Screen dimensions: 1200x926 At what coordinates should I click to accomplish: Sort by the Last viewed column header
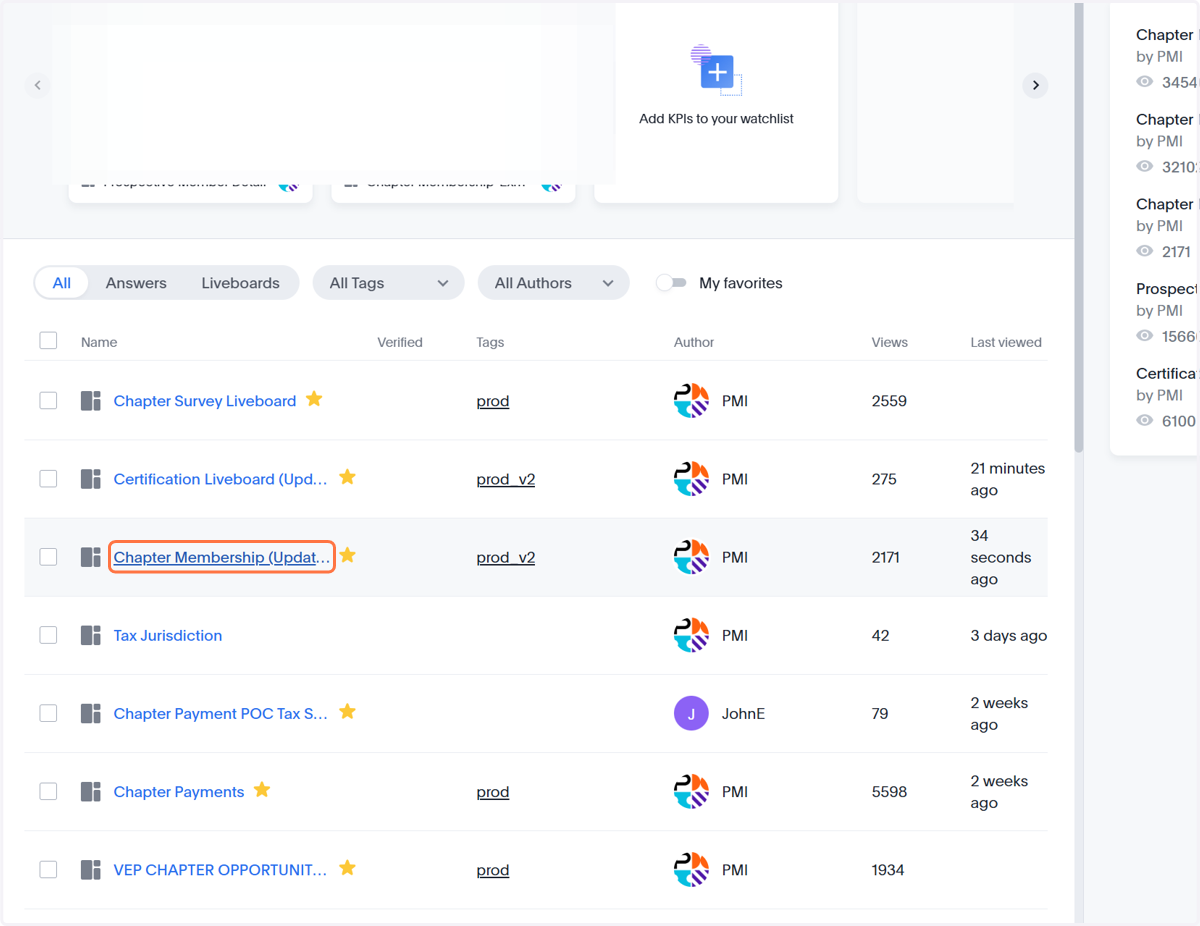(1006, 342)
